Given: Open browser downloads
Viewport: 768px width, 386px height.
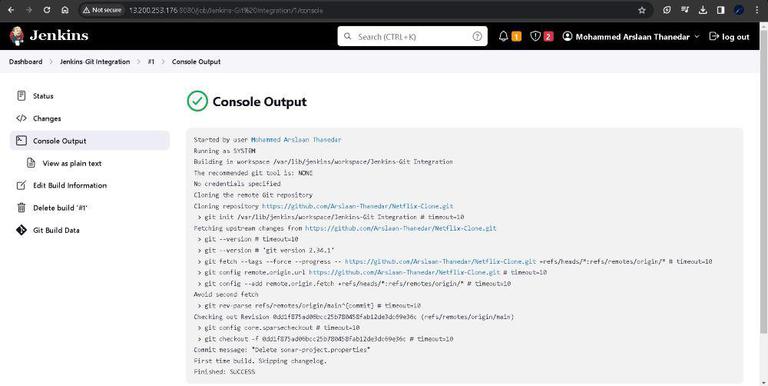Looking at the screenshot, I should point(702,10).
